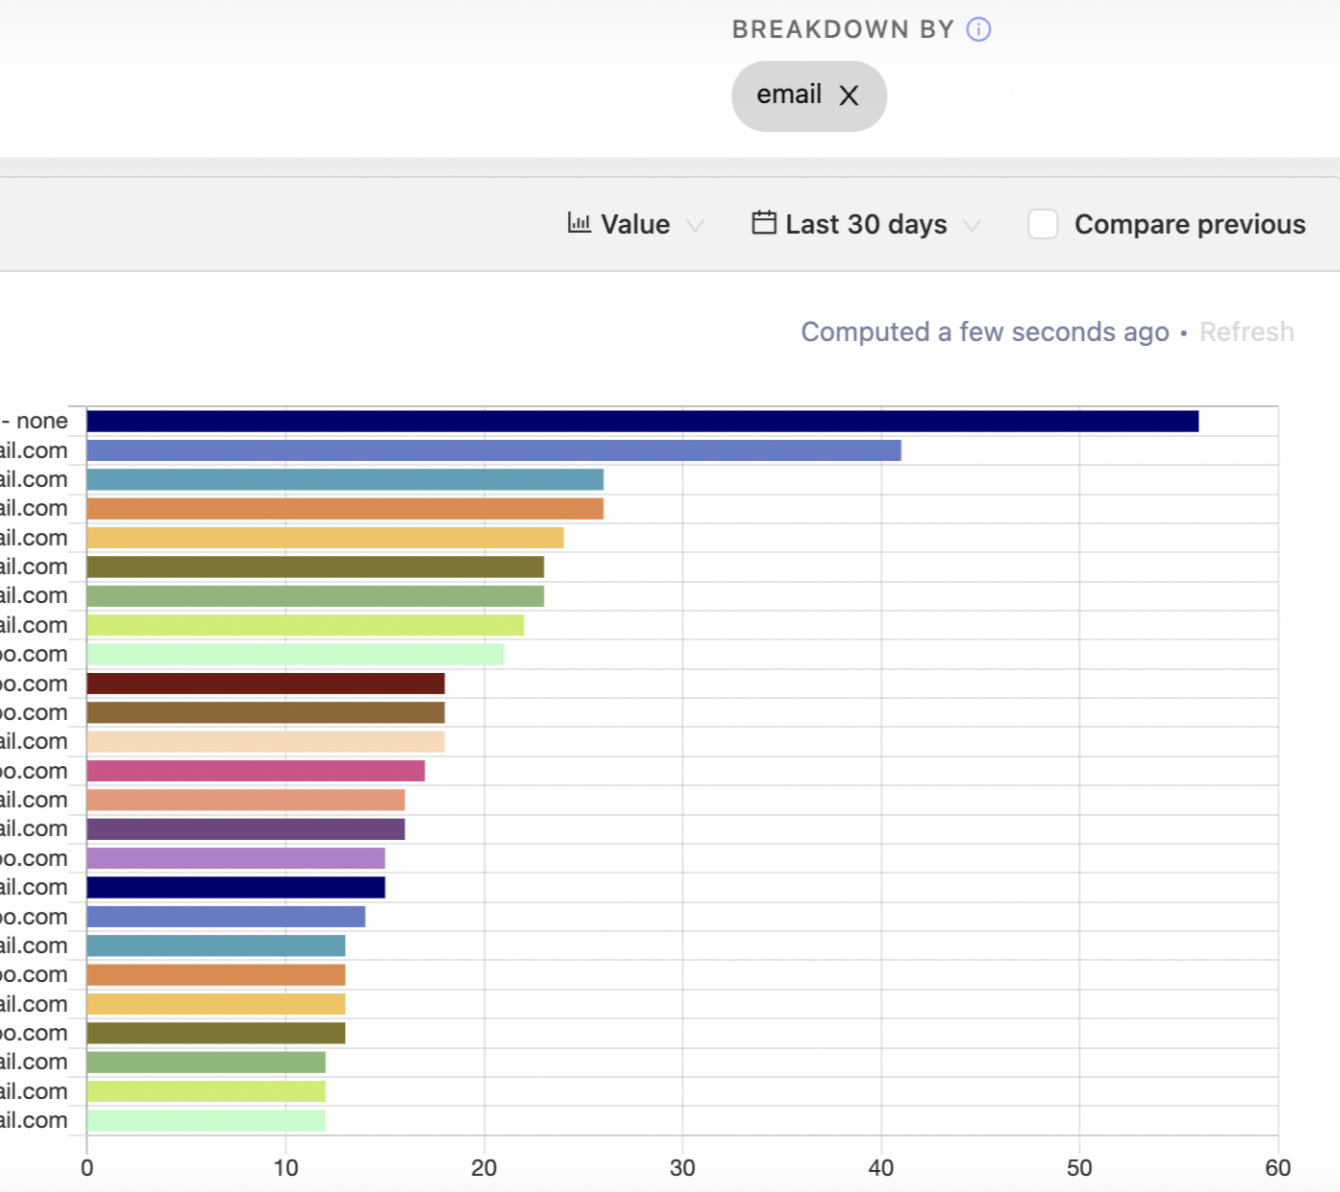Screen dimensions: 1340x1192
Task: Expand the Last 30 days date range
Action: pyautogui.click(x=865, y=224)
